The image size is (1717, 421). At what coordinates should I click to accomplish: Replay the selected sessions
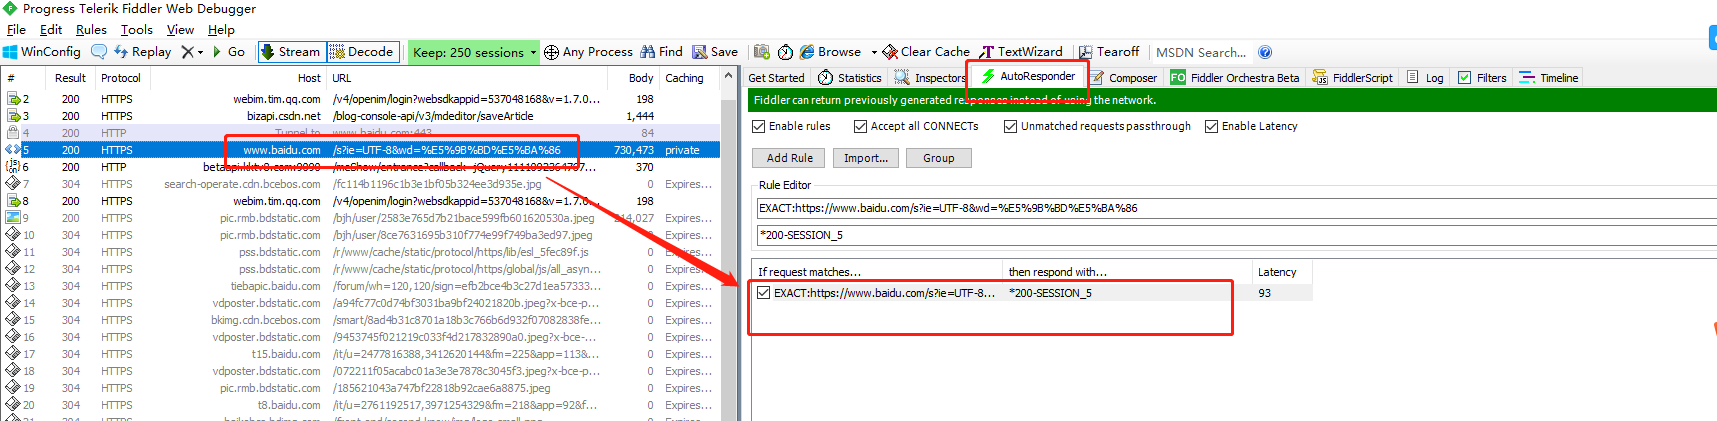(x=142, y=52)
